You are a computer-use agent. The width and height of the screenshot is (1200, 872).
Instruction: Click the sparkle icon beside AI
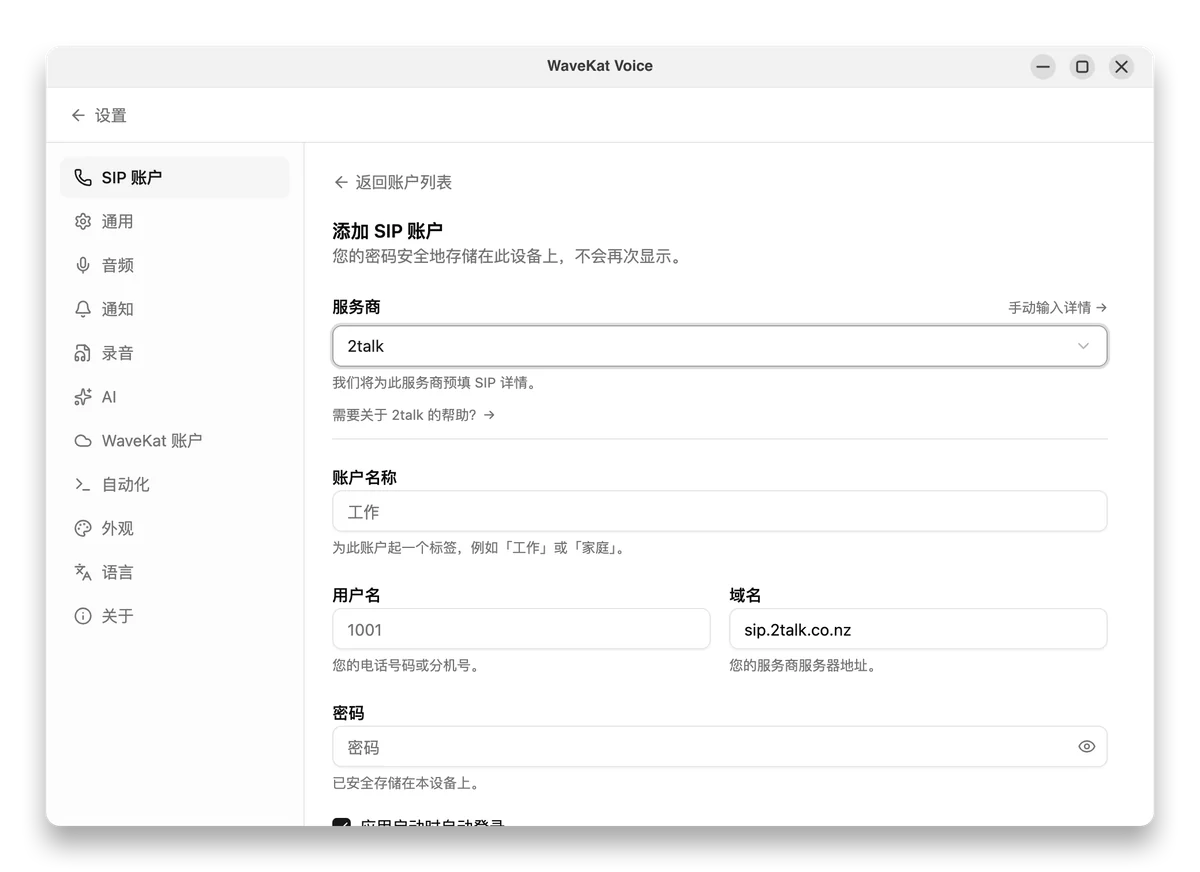tap(83, 397)
